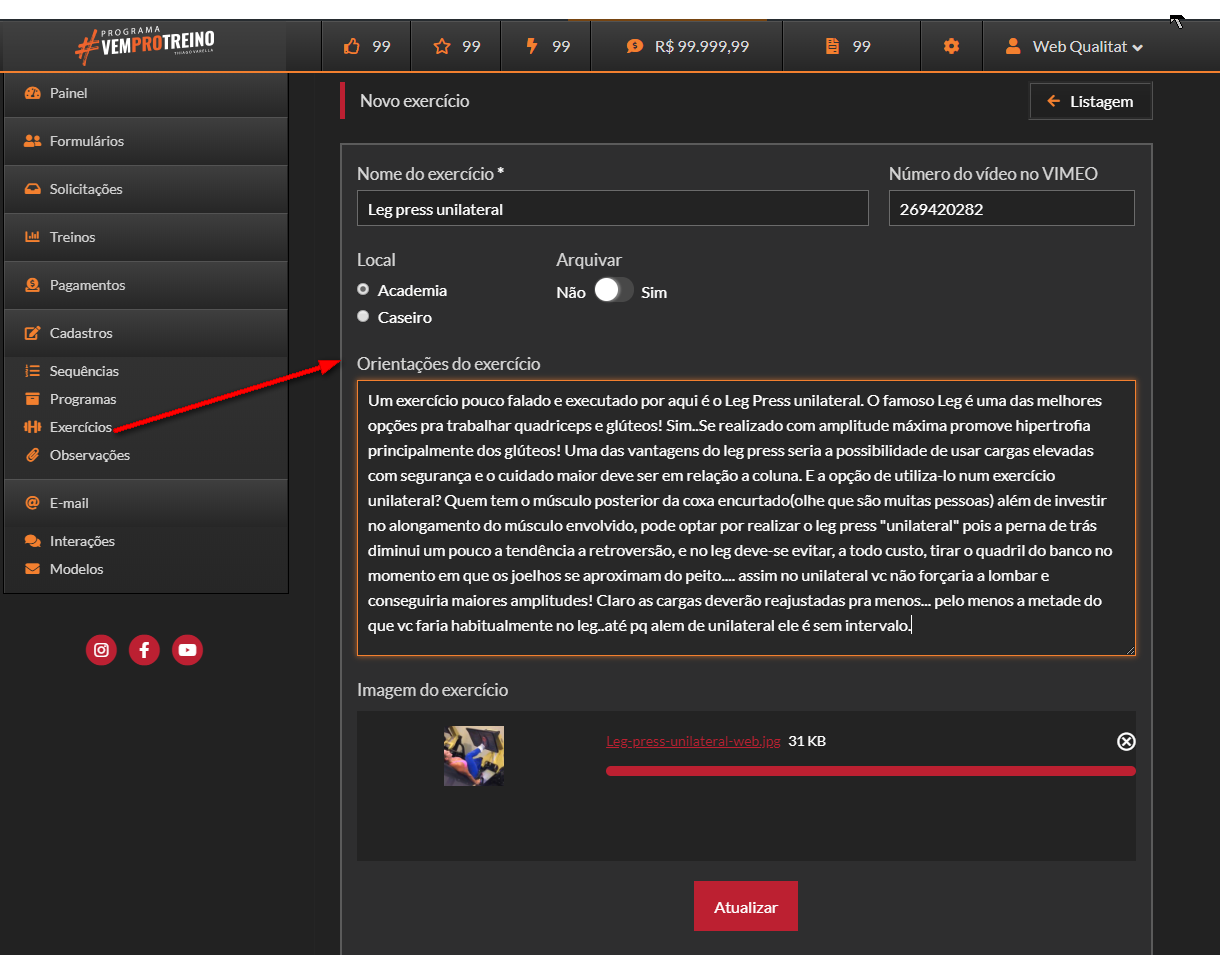
Task: Click the Treinos bar chart icon
Action: coord(32,237)
